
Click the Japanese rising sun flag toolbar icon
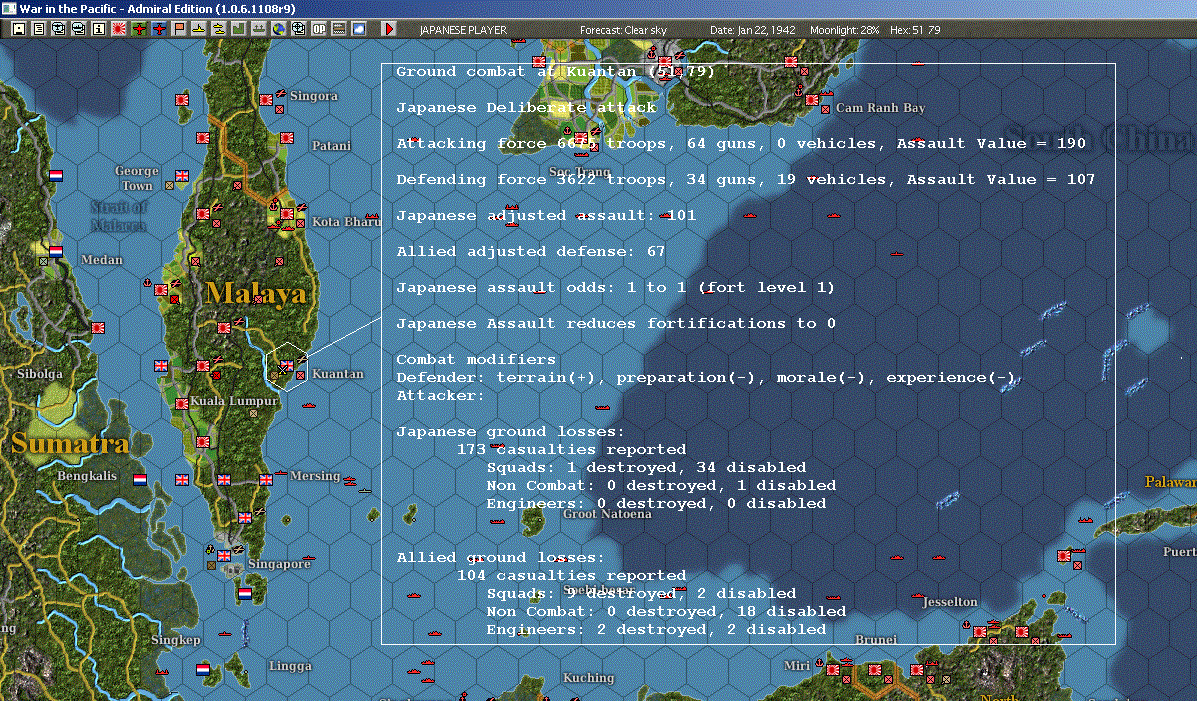click(119, 29)
